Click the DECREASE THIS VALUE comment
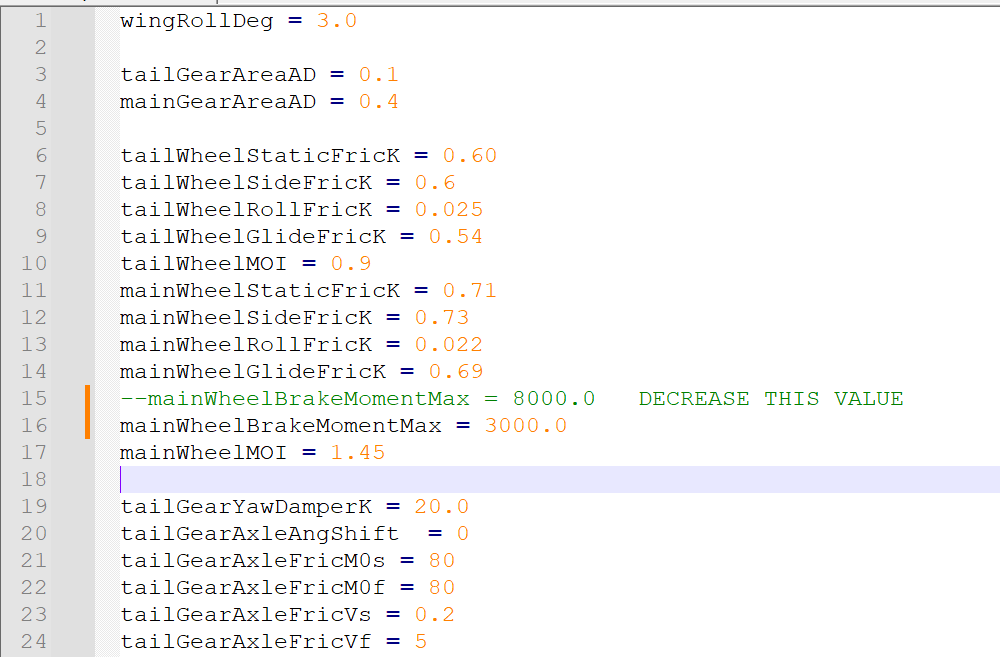The height and width of the screenshot is (657, 1000). (x=771, y=398)
